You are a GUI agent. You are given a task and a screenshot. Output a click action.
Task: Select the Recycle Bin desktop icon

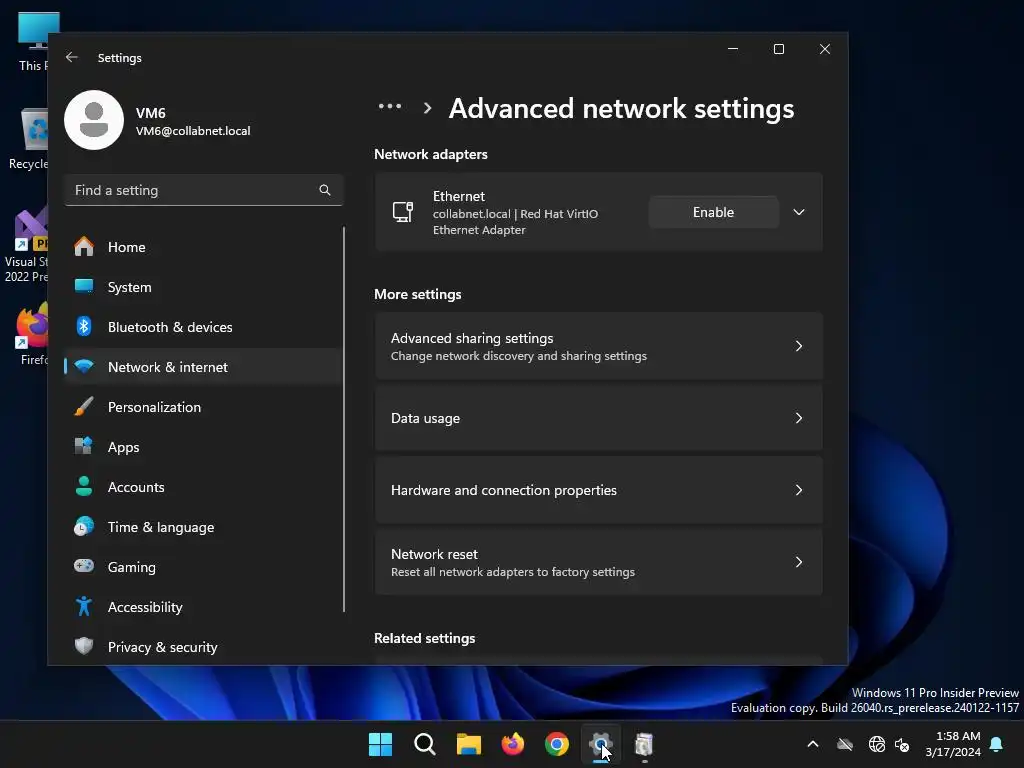click(x=28, y=140)
